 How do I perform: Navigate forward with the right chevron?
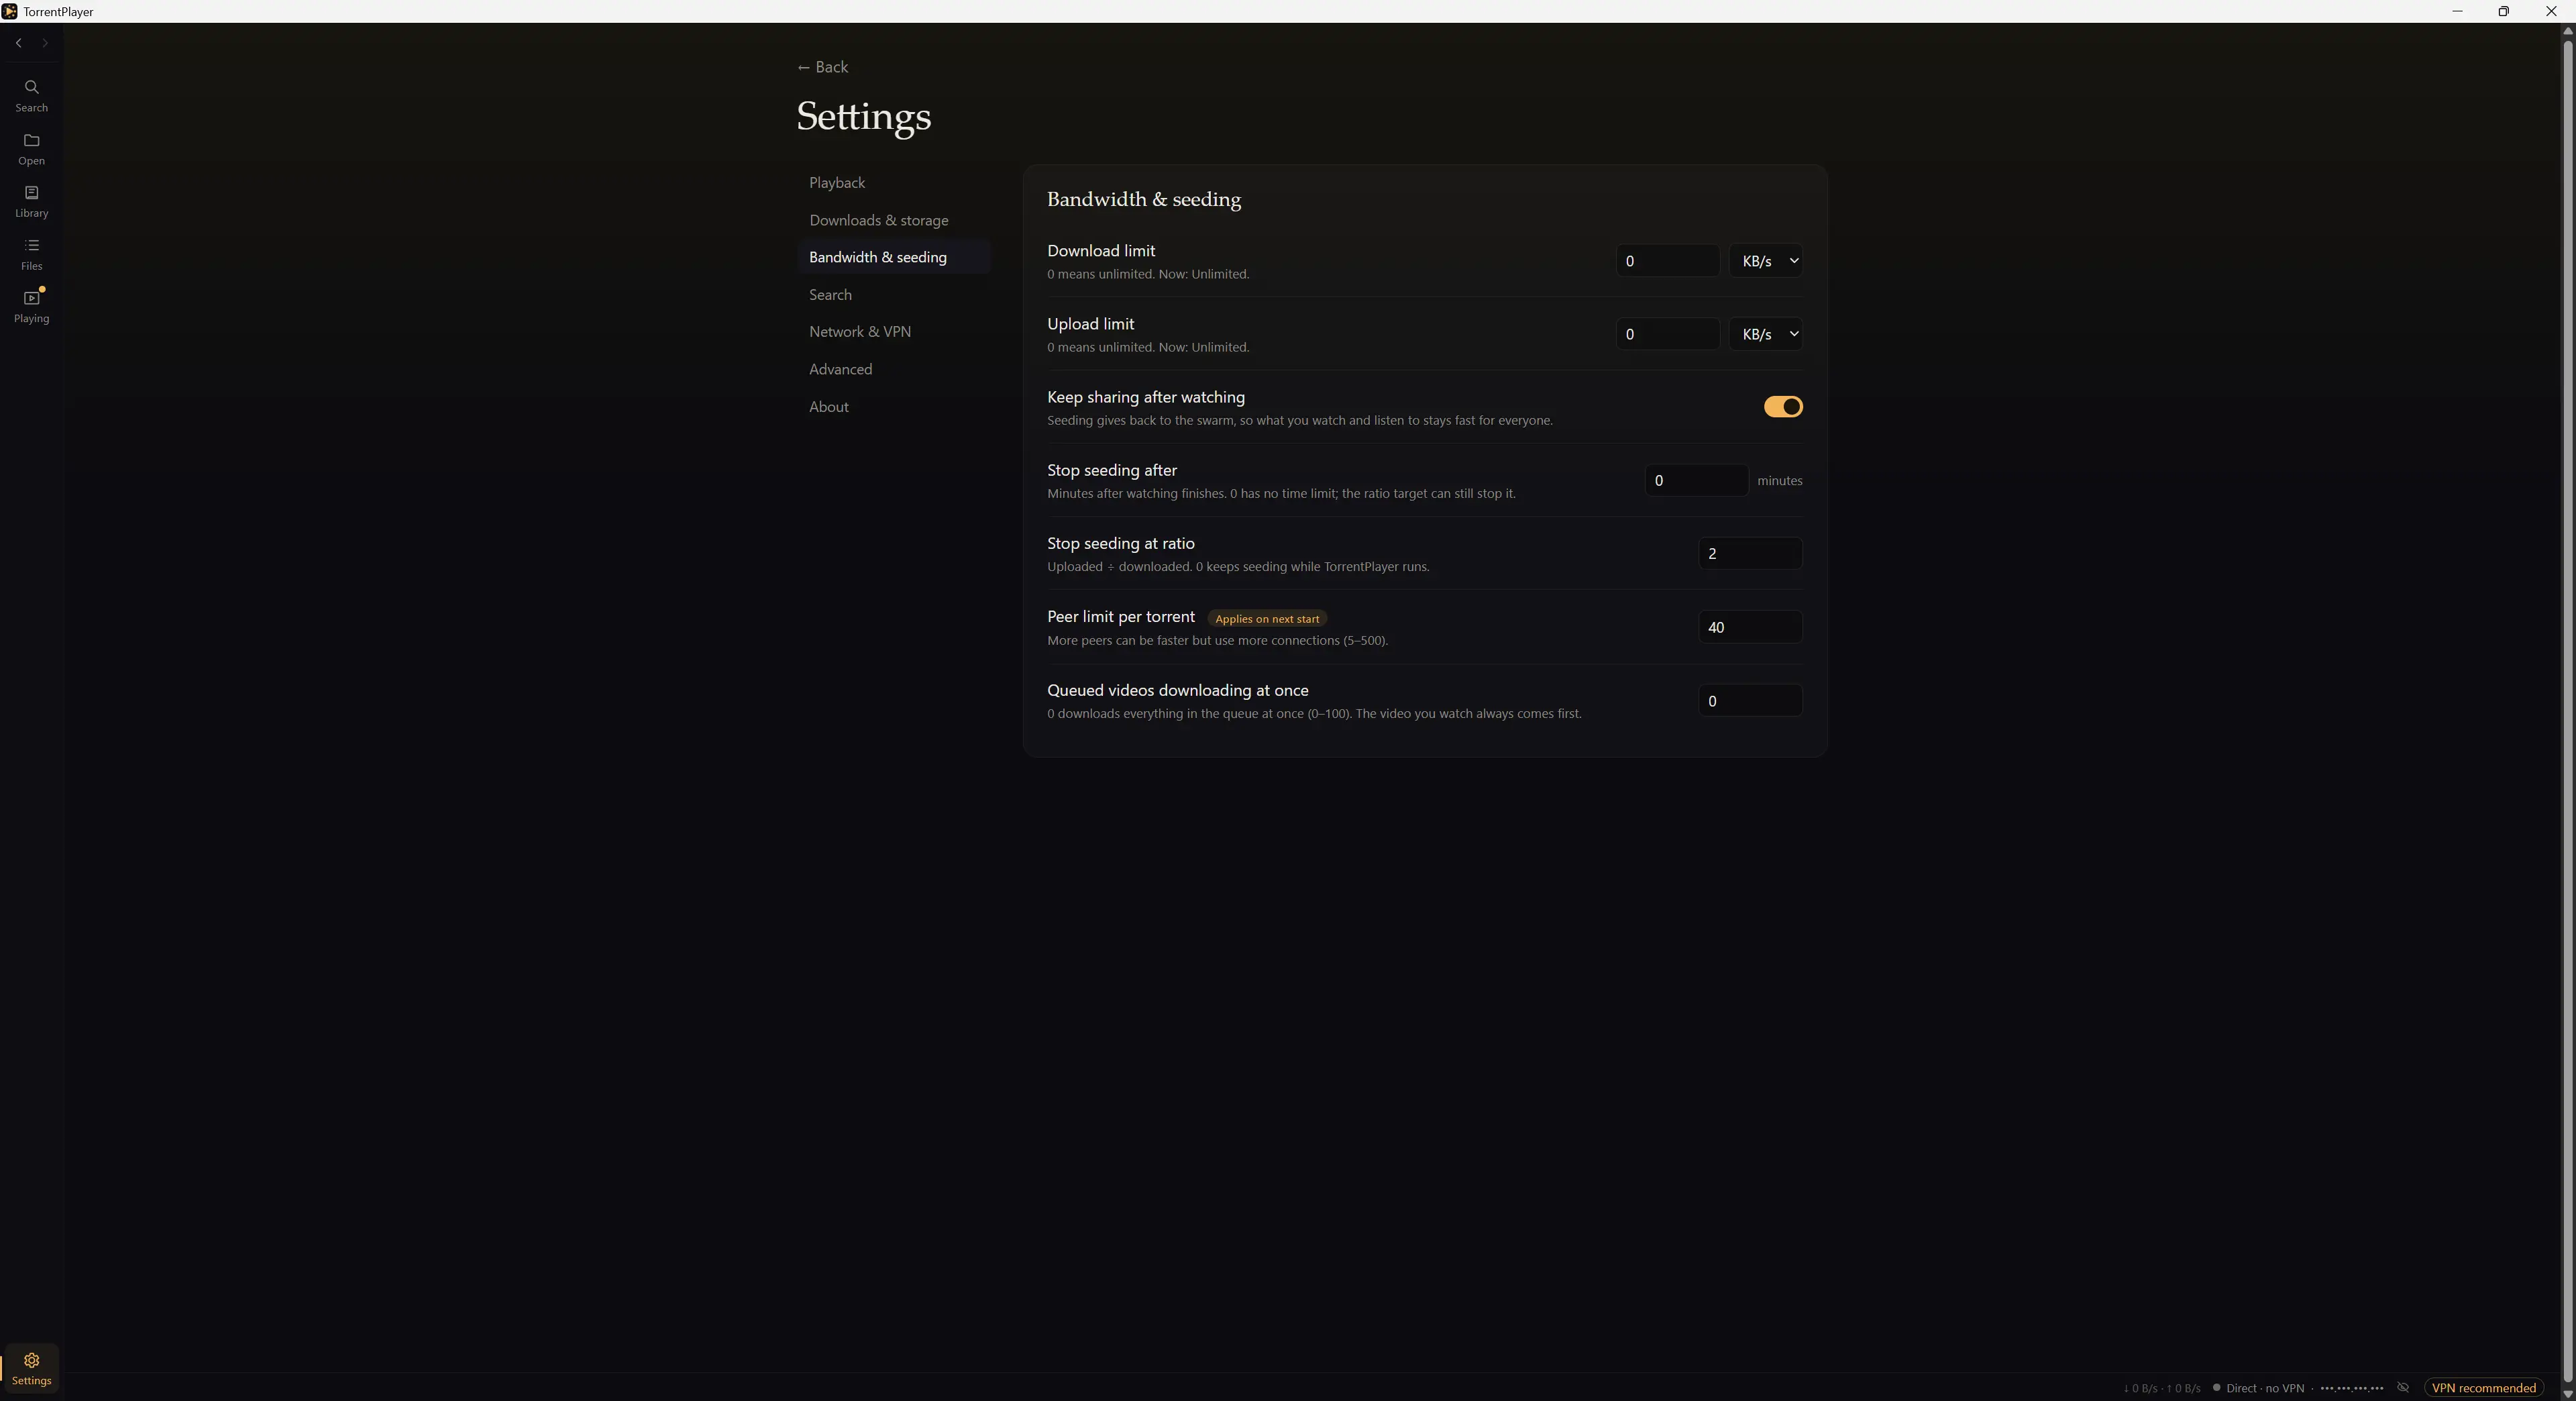[45, 43]
